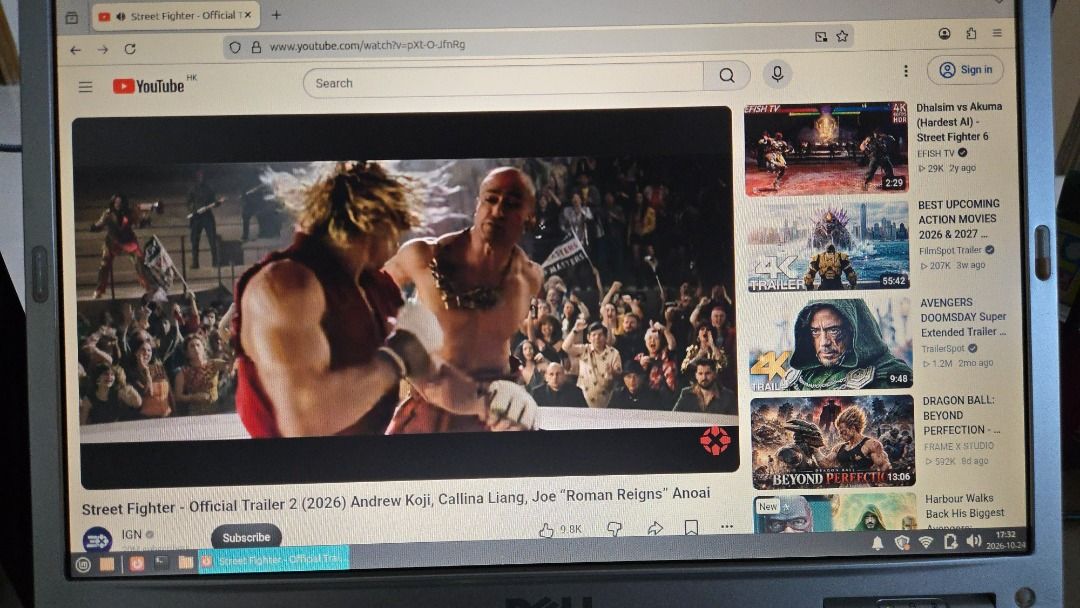Open tracking protection shield in address bar
Image resolution: width=1080 pixels, height=608 pixels.
click(235, 48)
